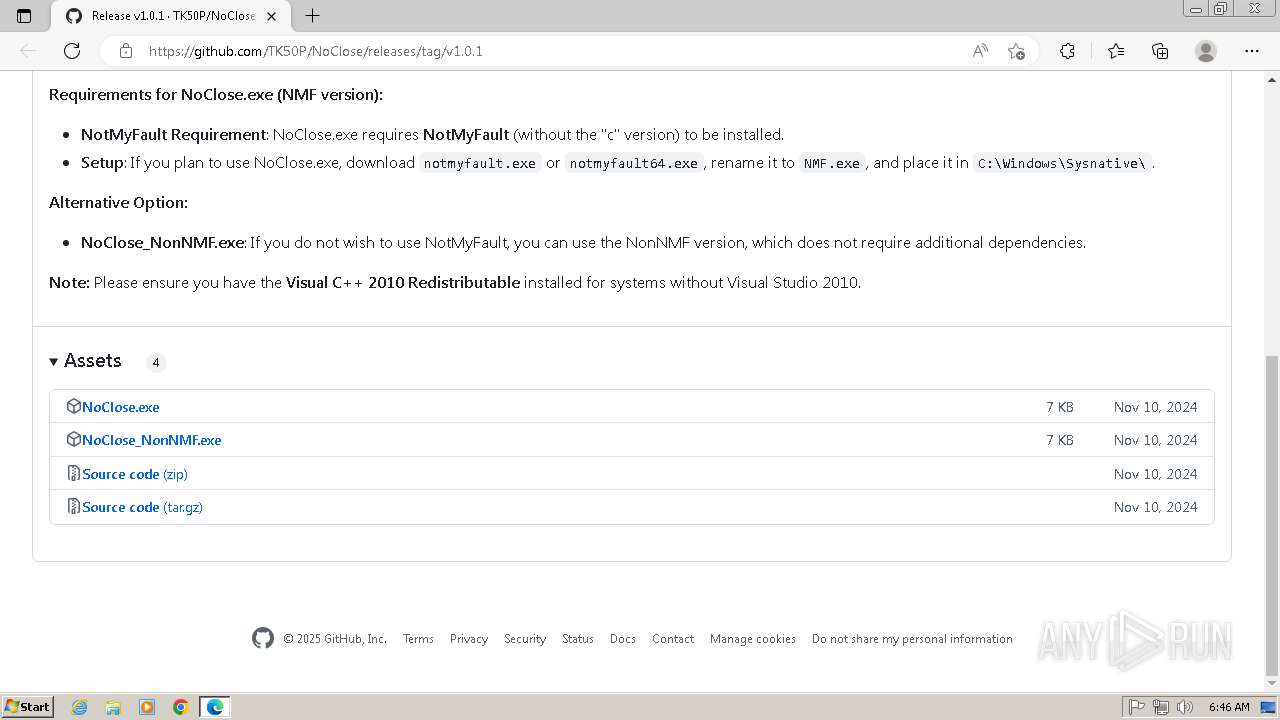Open the volume speaker tray icon
This screenshot has width=1280, height=720.
pos(1184,707)
